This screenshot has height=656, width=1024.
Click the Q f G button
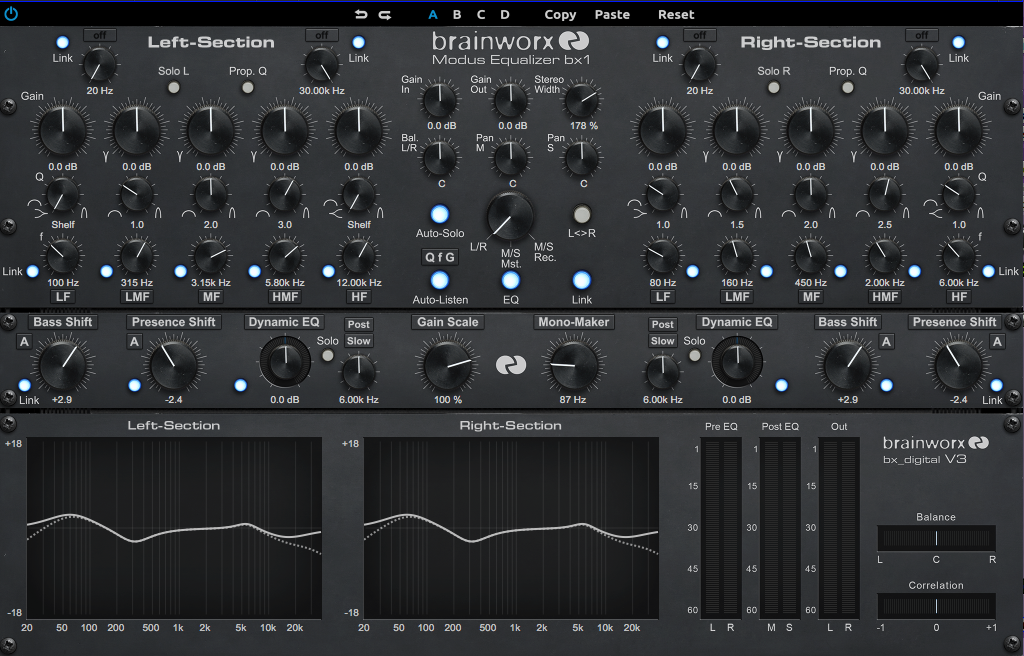pyautogui.click(x=440, y=257)
